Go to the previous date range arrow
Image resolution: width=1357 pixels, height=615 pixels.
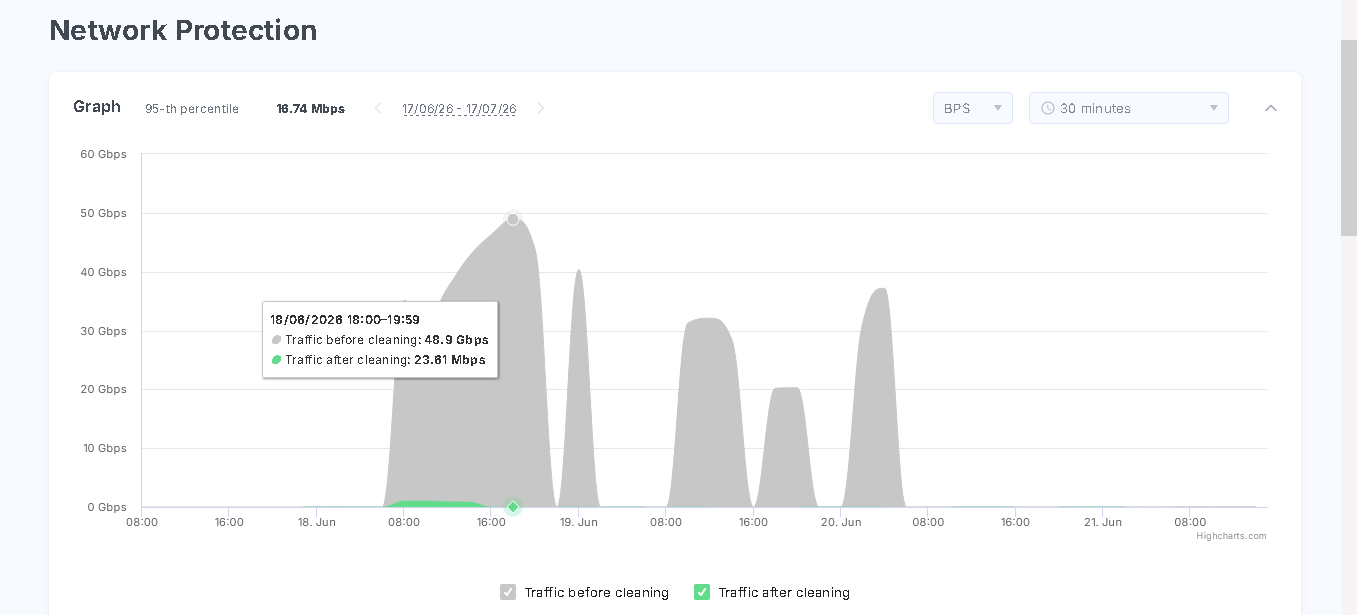378,108
